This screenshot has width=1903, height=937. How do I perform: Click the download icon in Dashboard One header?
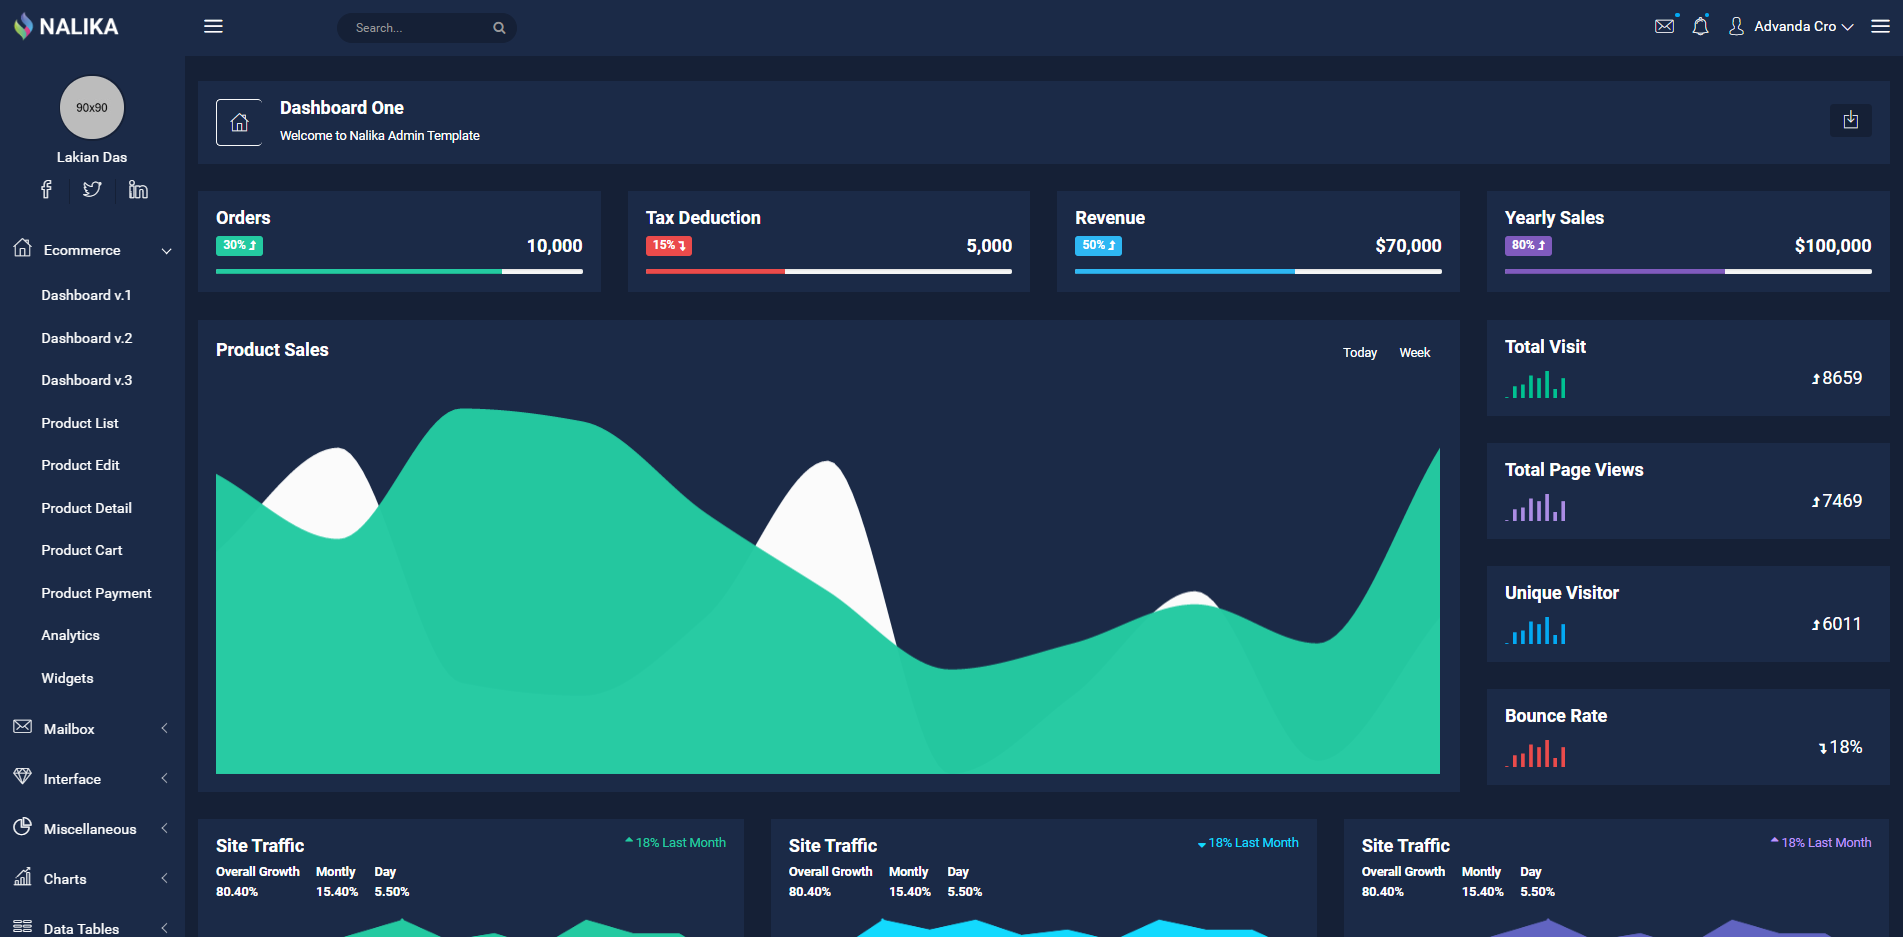pyautogui.click(x=1850, y=120)
